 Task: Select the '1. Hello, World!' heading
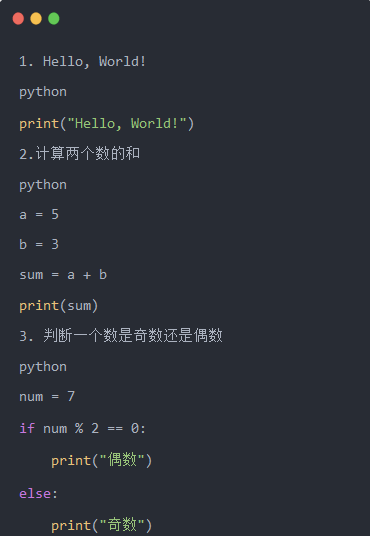tap(82, 62)
